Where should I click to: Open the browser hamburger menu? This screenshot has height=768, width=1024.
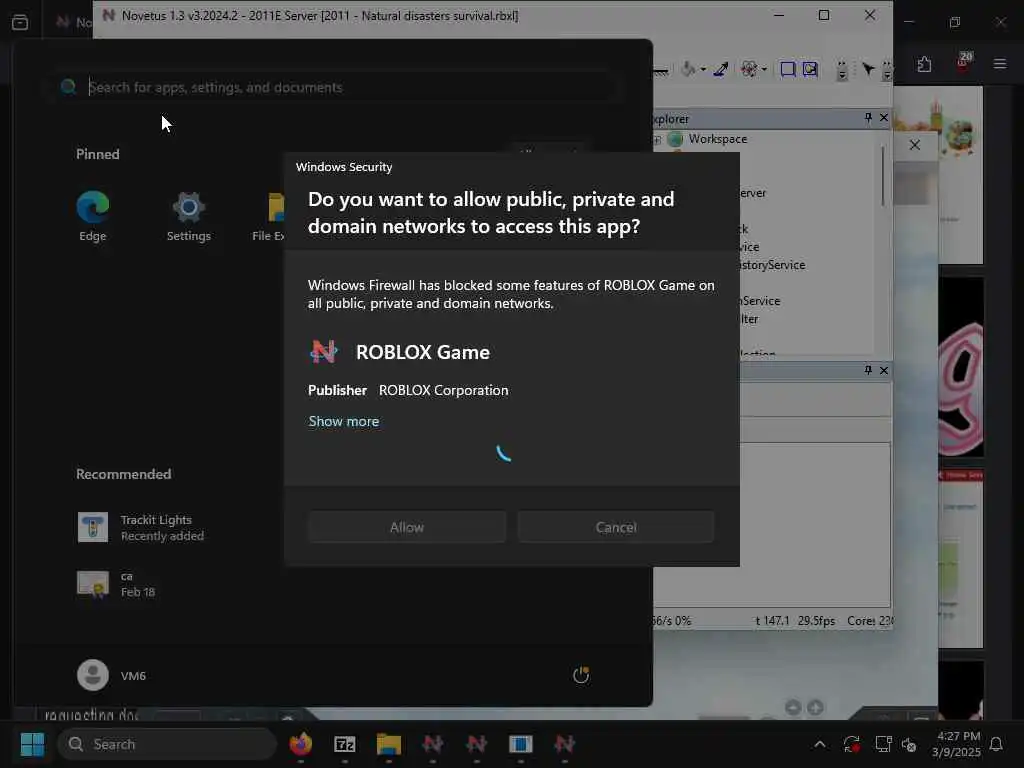click(x=1000, y=64)
